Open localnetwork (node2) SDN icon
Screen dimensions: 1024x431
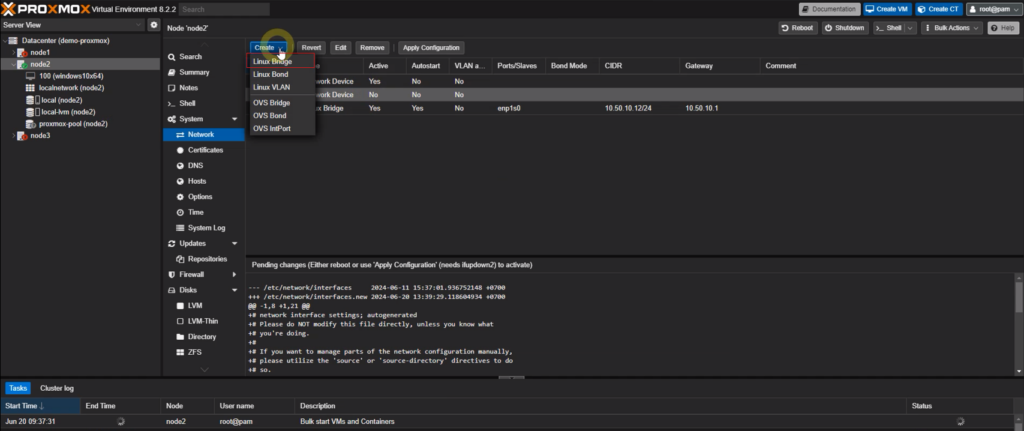point(30,88)
